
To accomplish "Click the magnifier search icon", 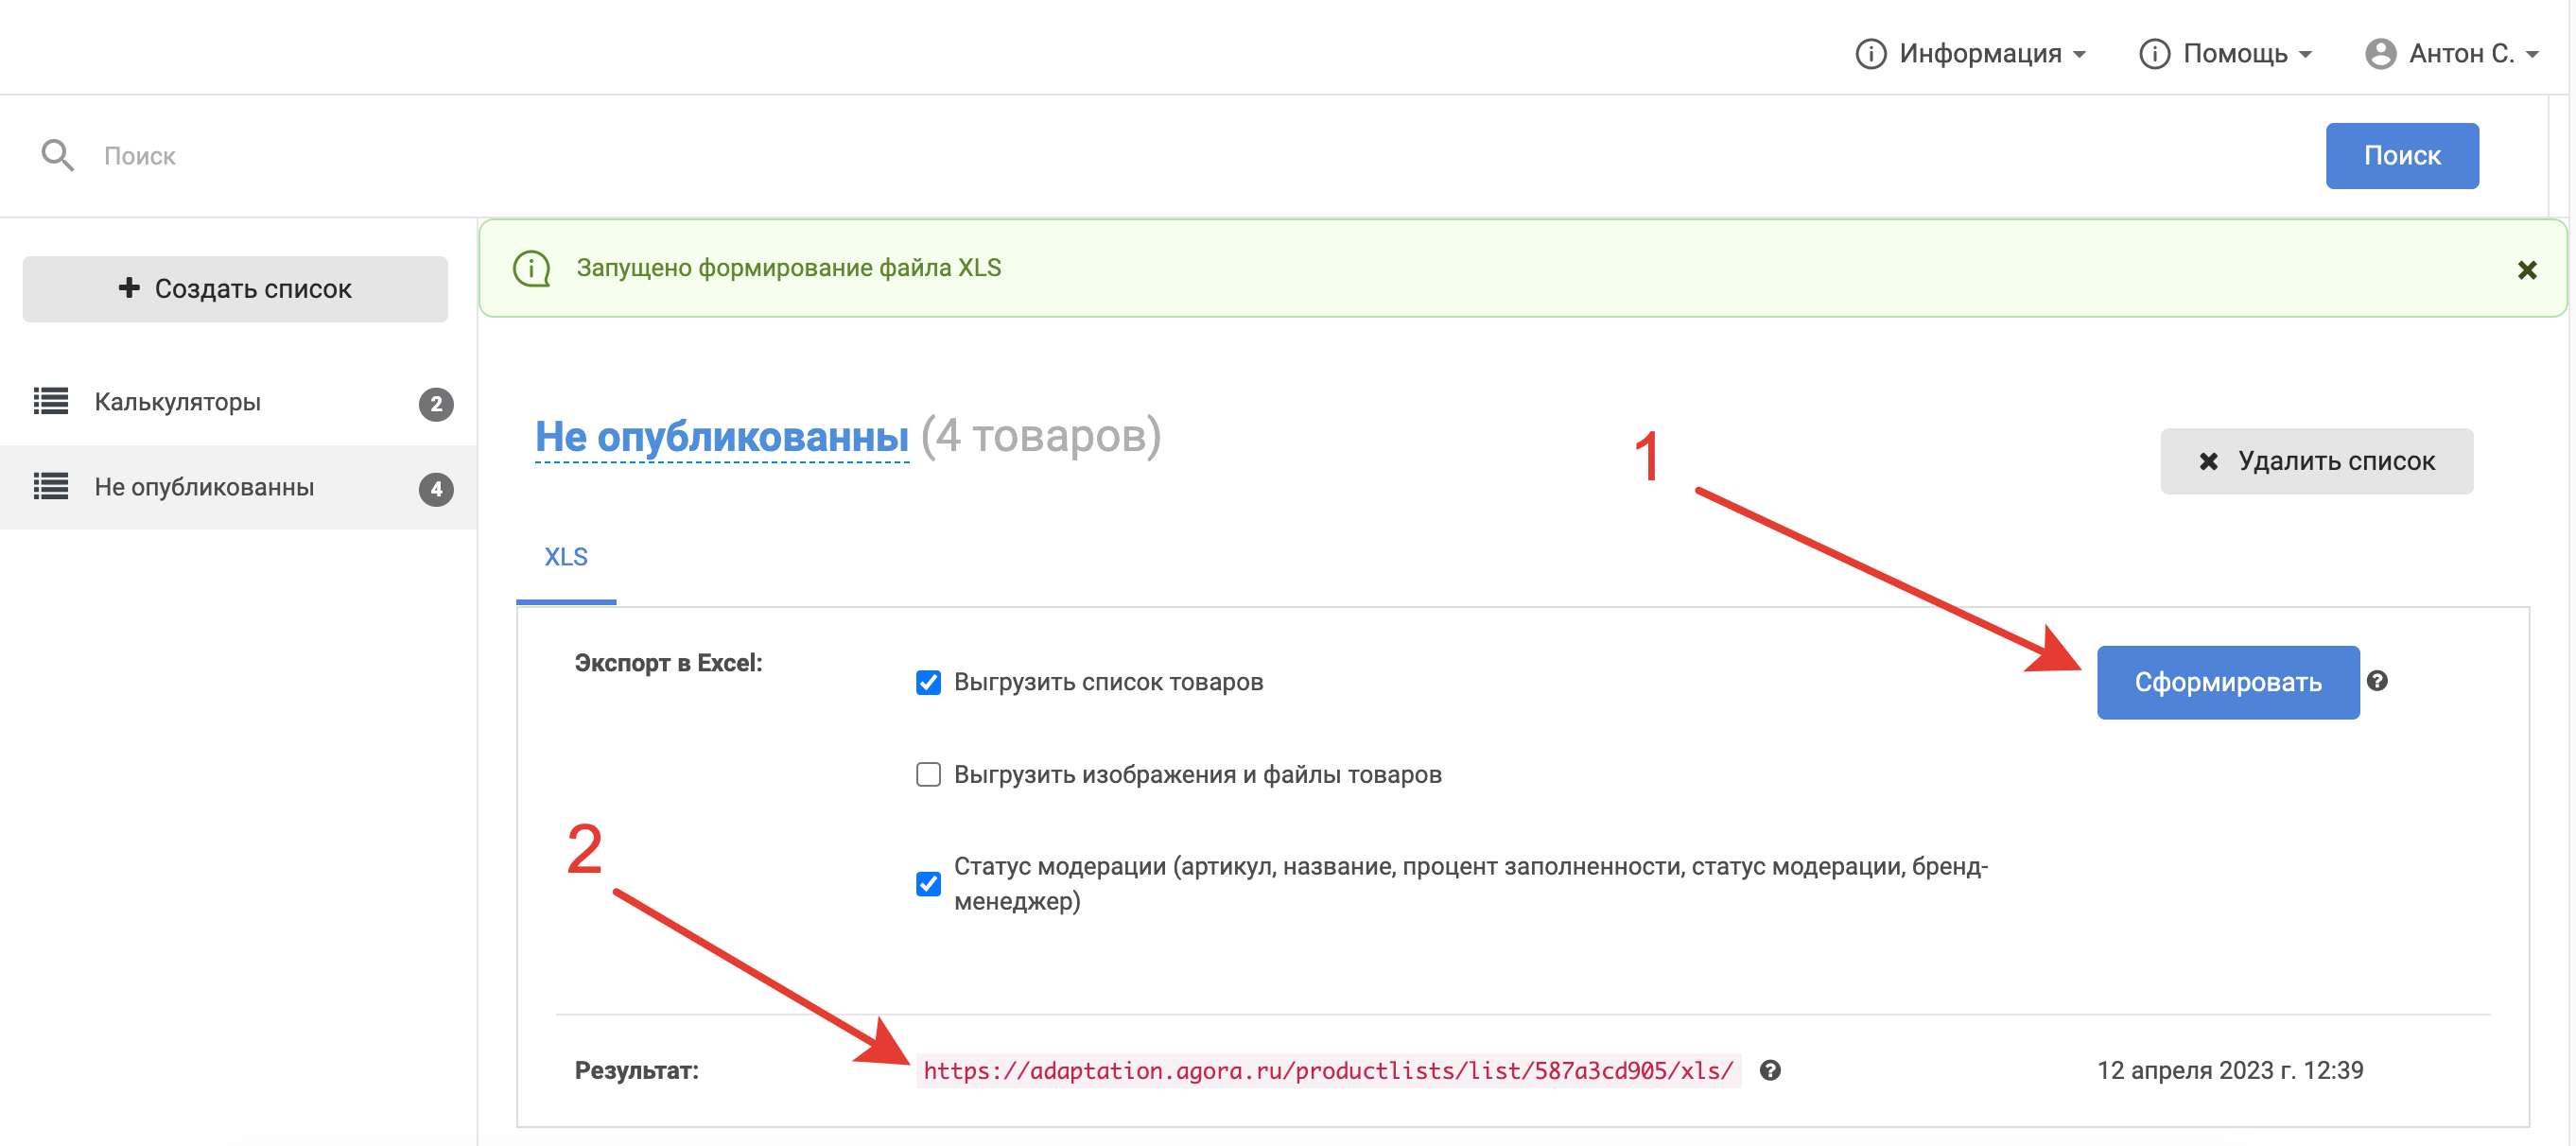I will point(57,155).
